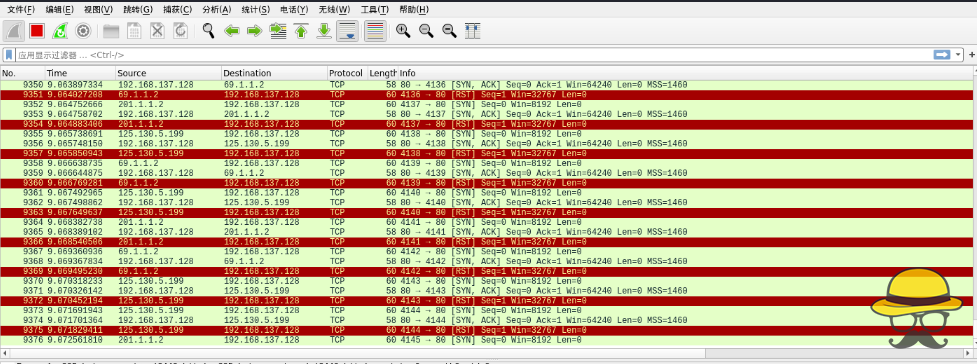Close capture file using the X document icon
This screenshot has height=364, width=979.
coord(157,31)
